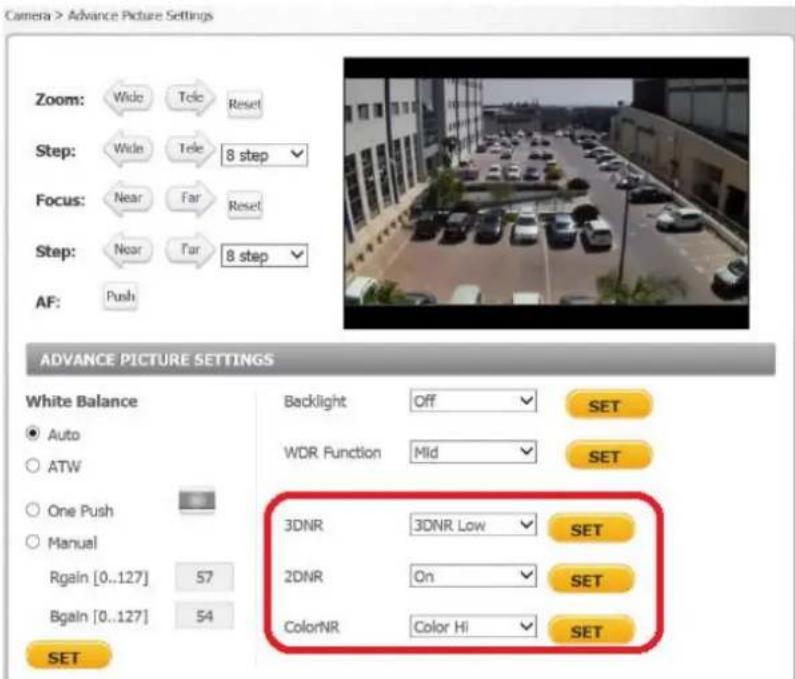Click the White Balance heading
Viewport: 795px width, 679px height.
(x=82, y=401)
